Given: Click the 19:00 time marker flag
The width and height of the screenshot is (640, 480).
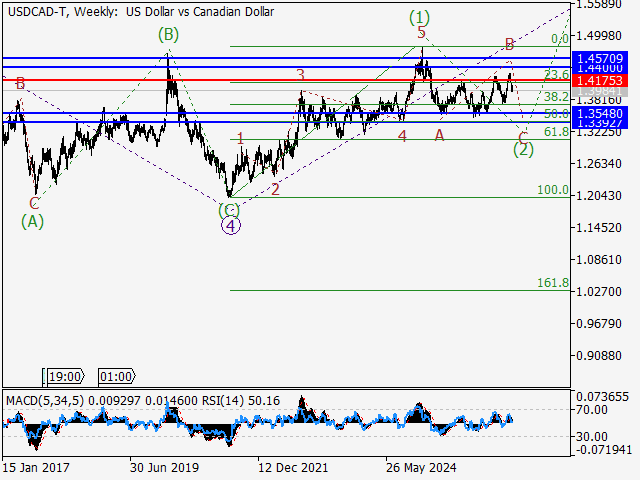Looking at the screenshot, I should click(x=64, y=376).
